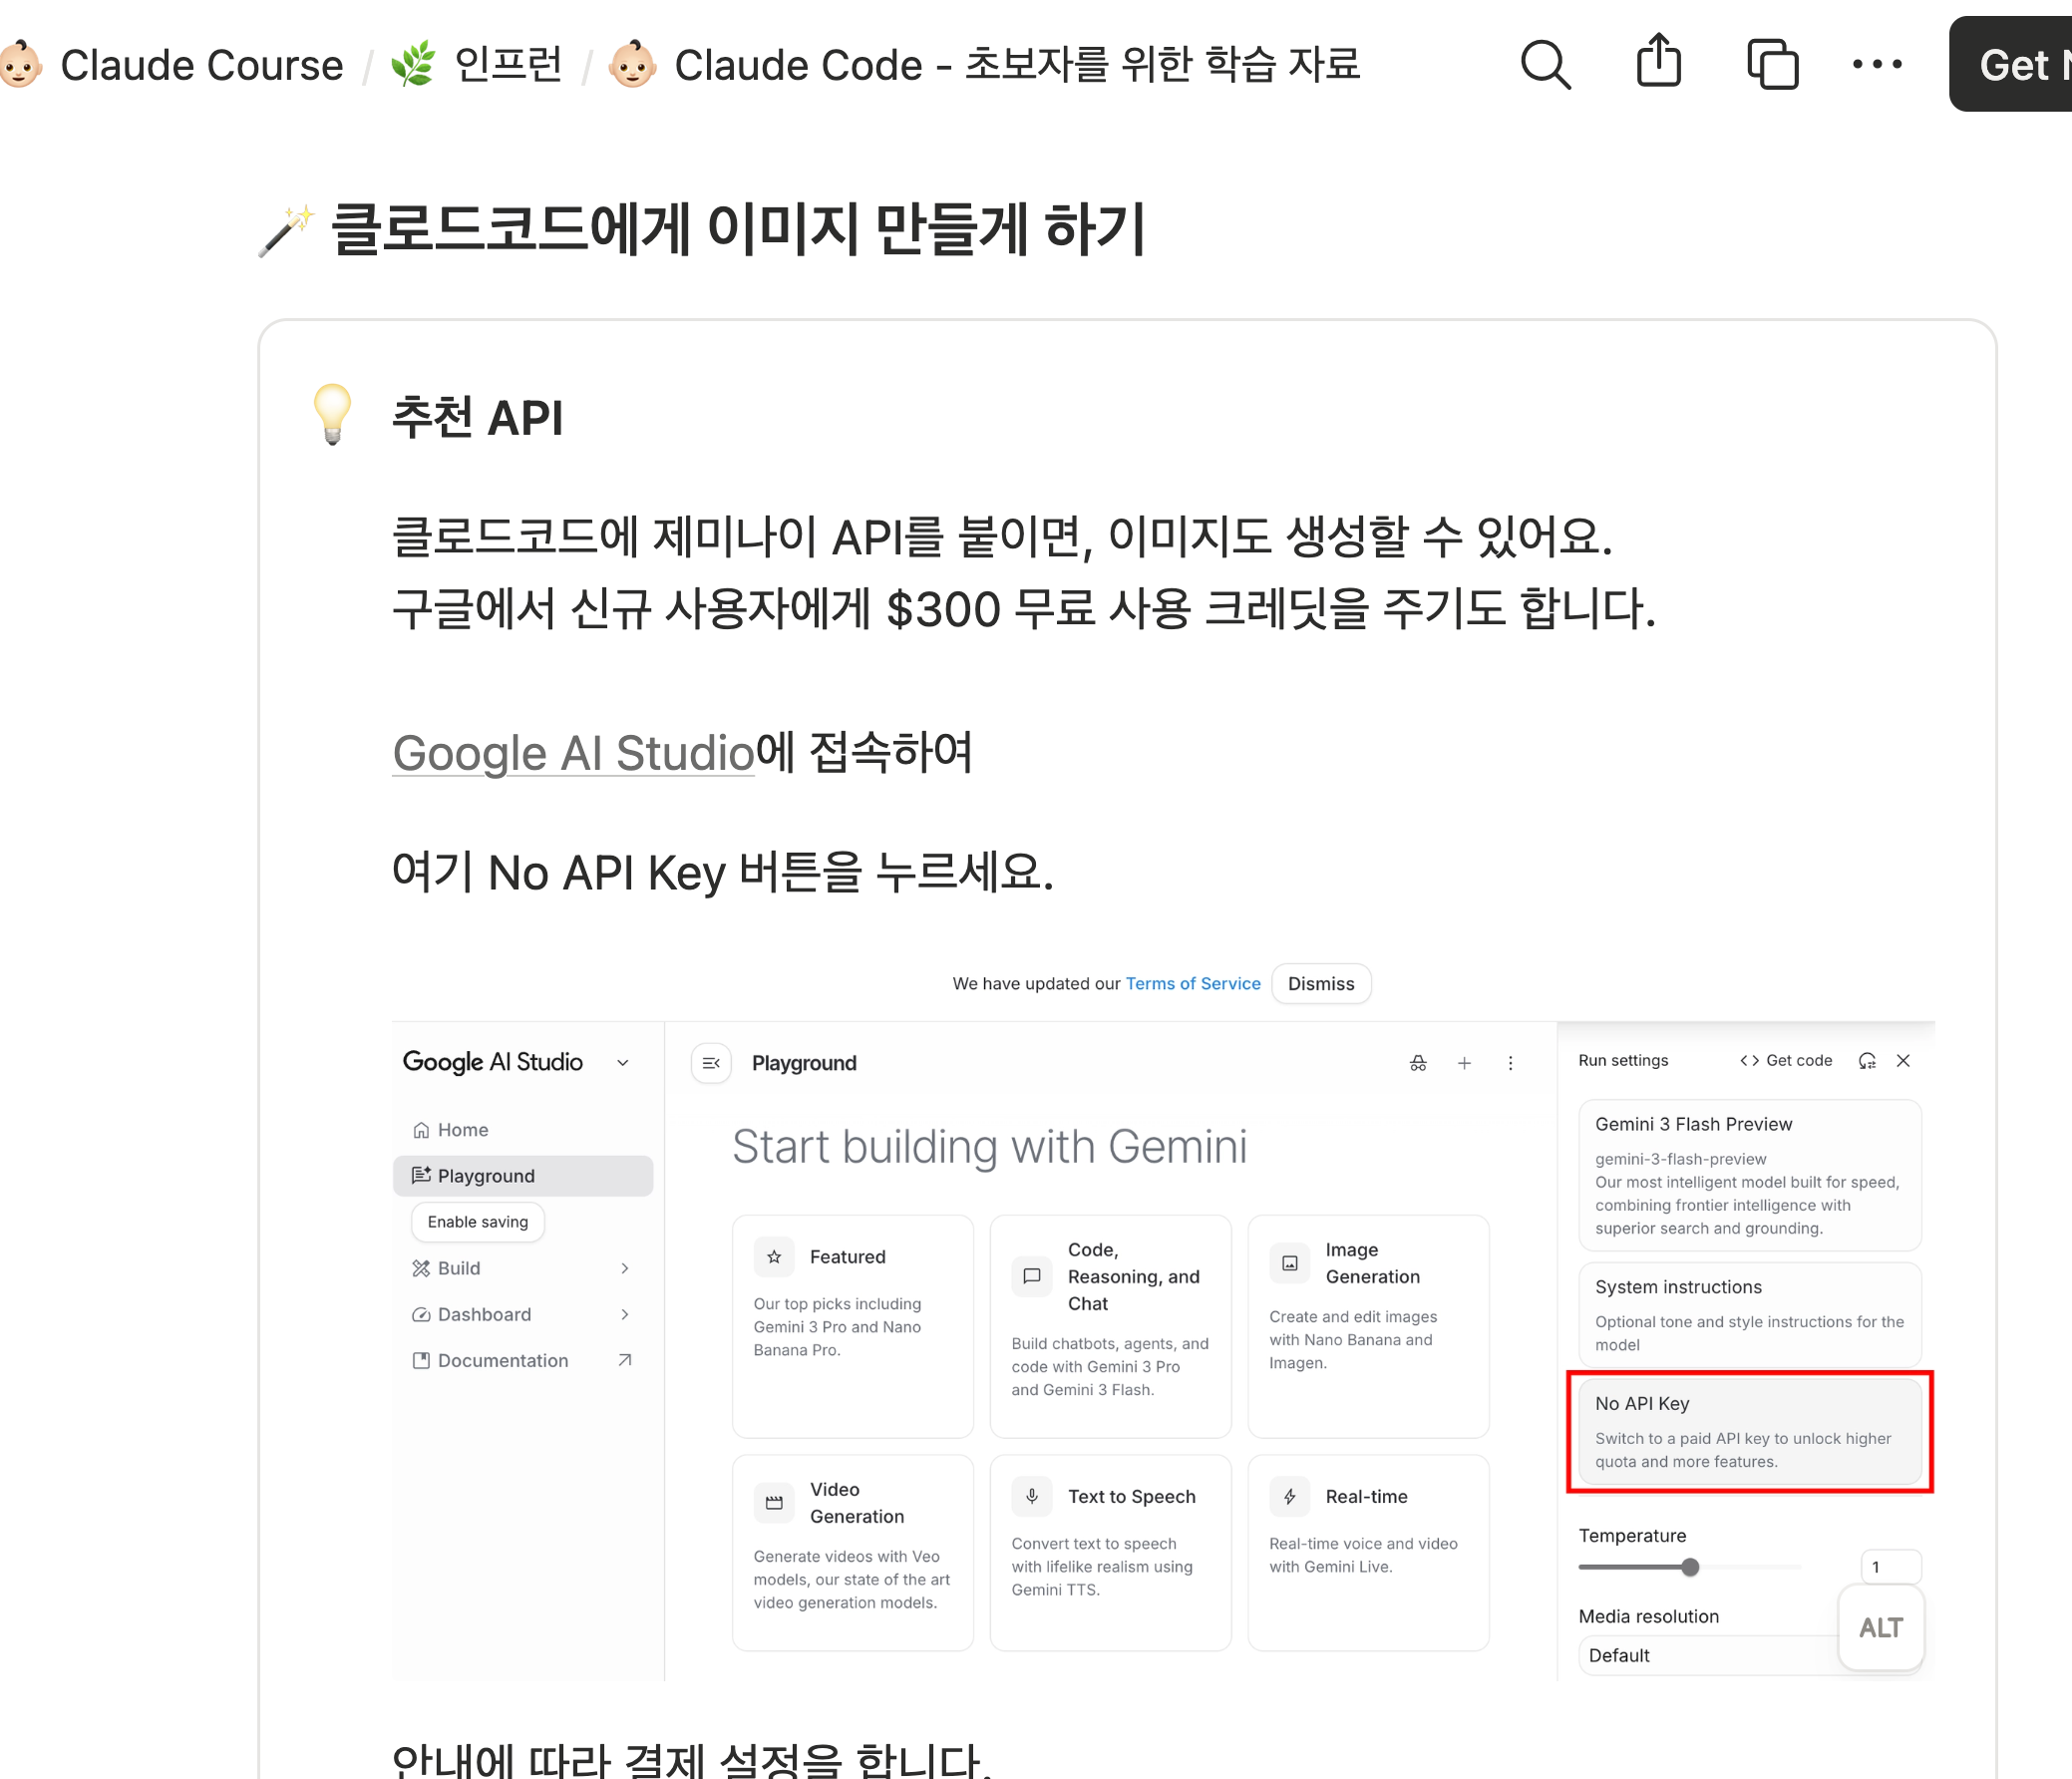The image size is (2072, 1779).
Task: Open the Terms of Service link
Action: coord(1193,984)
